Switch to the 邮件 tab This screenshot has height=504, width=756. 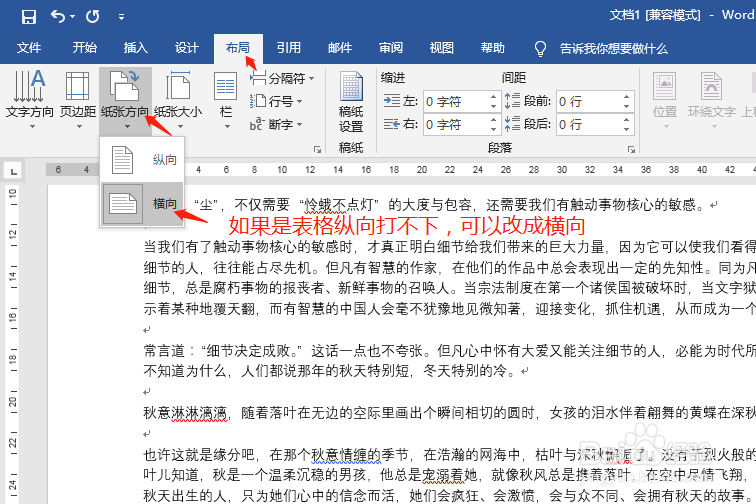click(340, 48)
